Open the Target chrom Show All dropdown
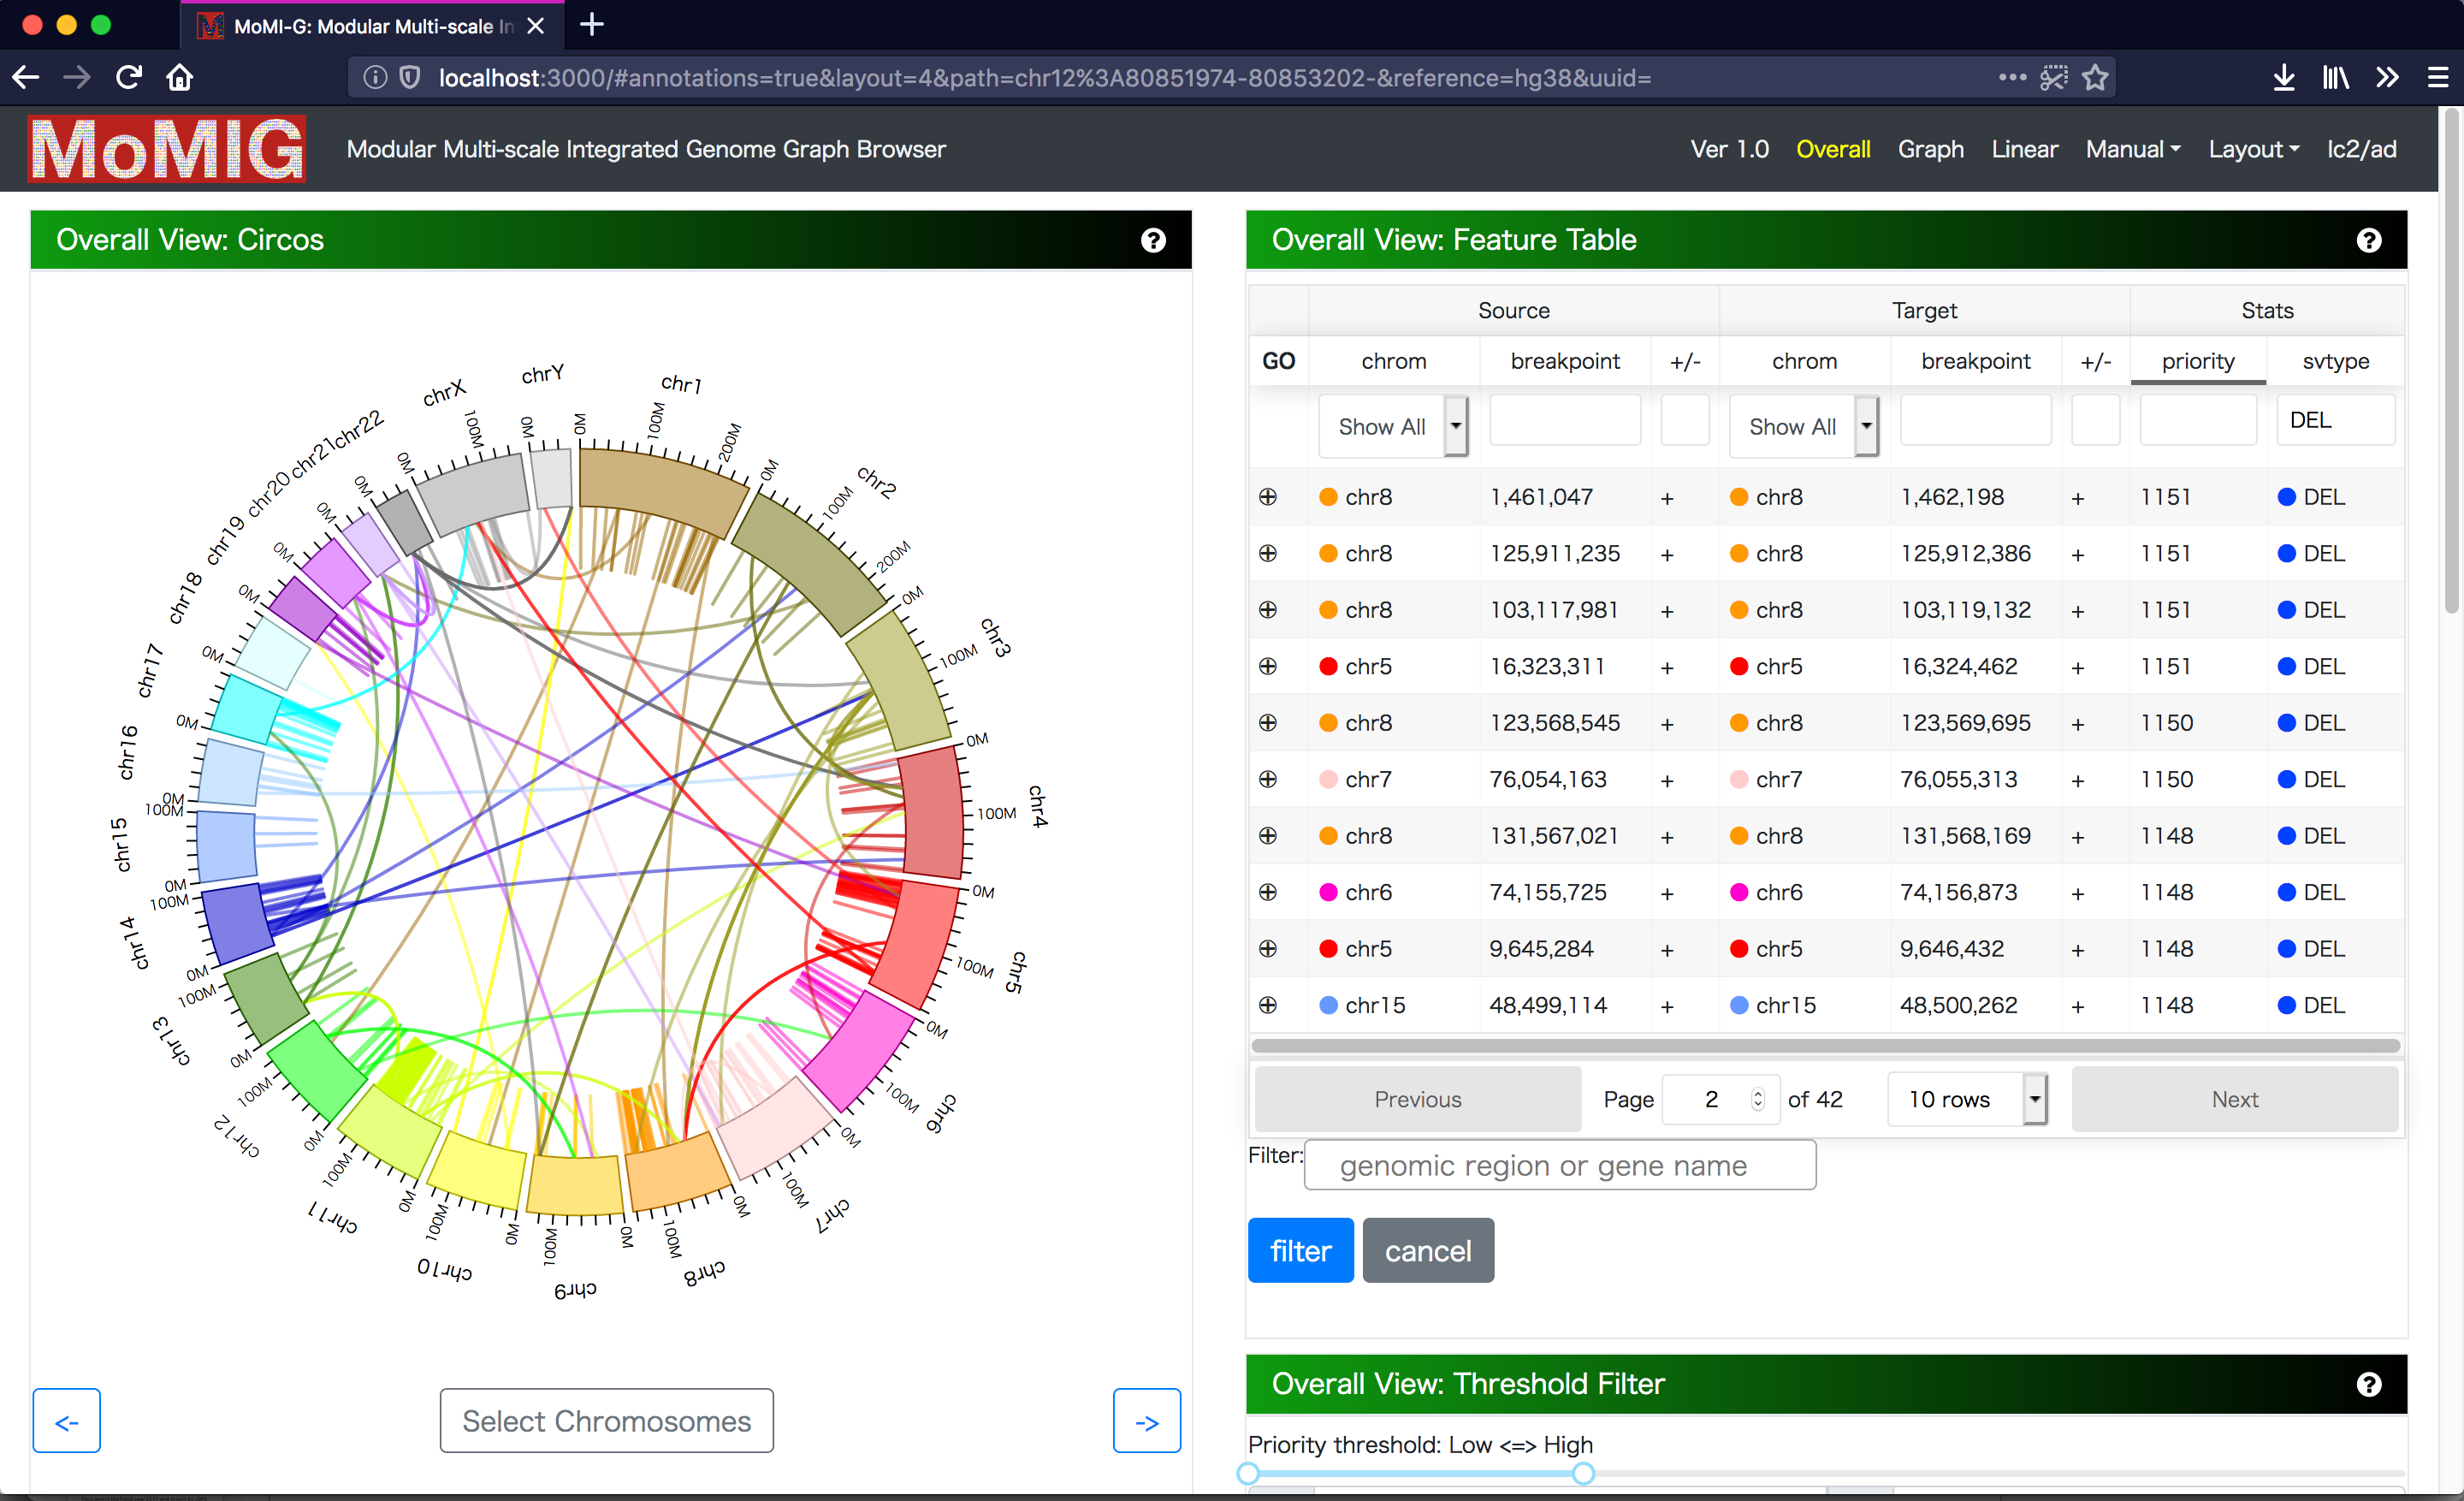 point(1803,427)
